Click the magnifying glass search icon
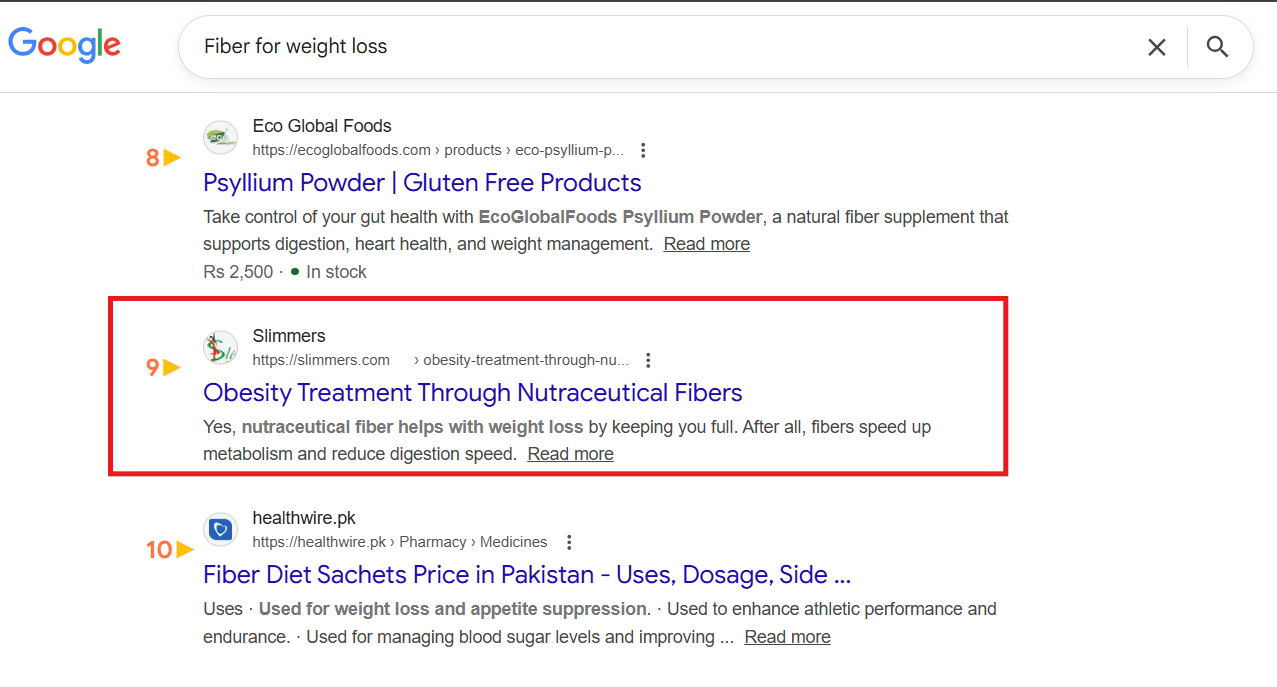 (x=1217, y=47)
